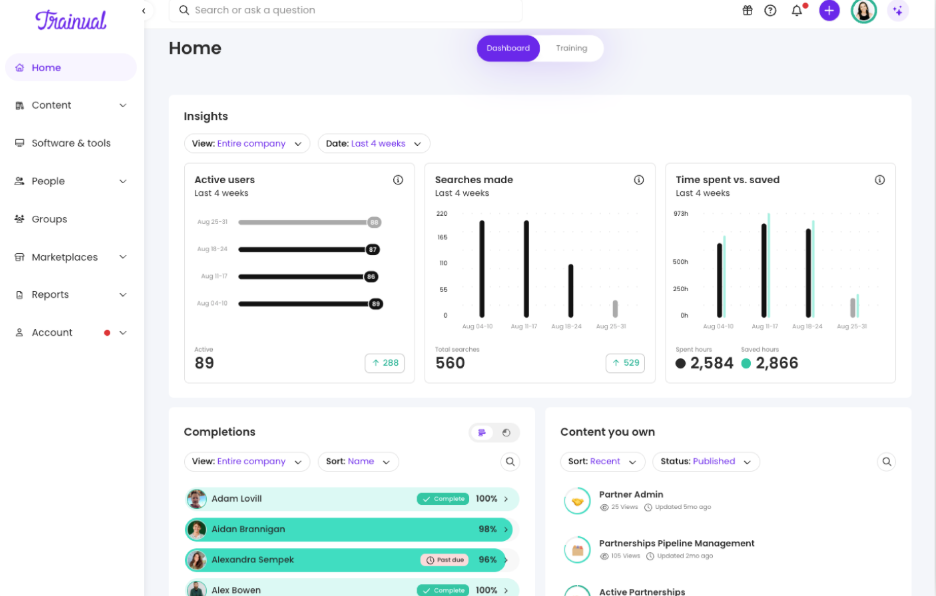Click the search magnifier in the Completions panel
The height and width of the screenshot is (596, 936).
coord(510,461)
